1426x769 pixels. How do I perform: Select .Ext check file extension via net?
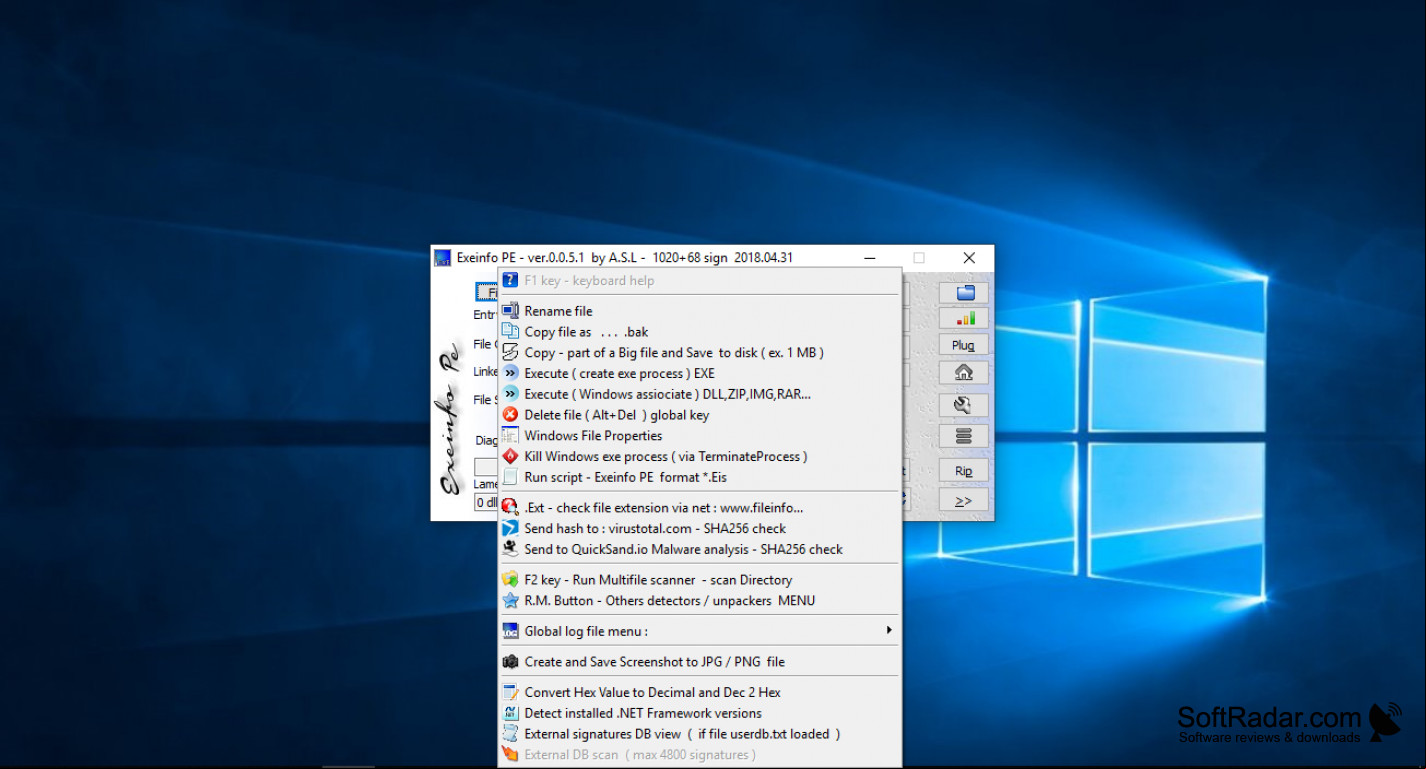pos(699,508)
